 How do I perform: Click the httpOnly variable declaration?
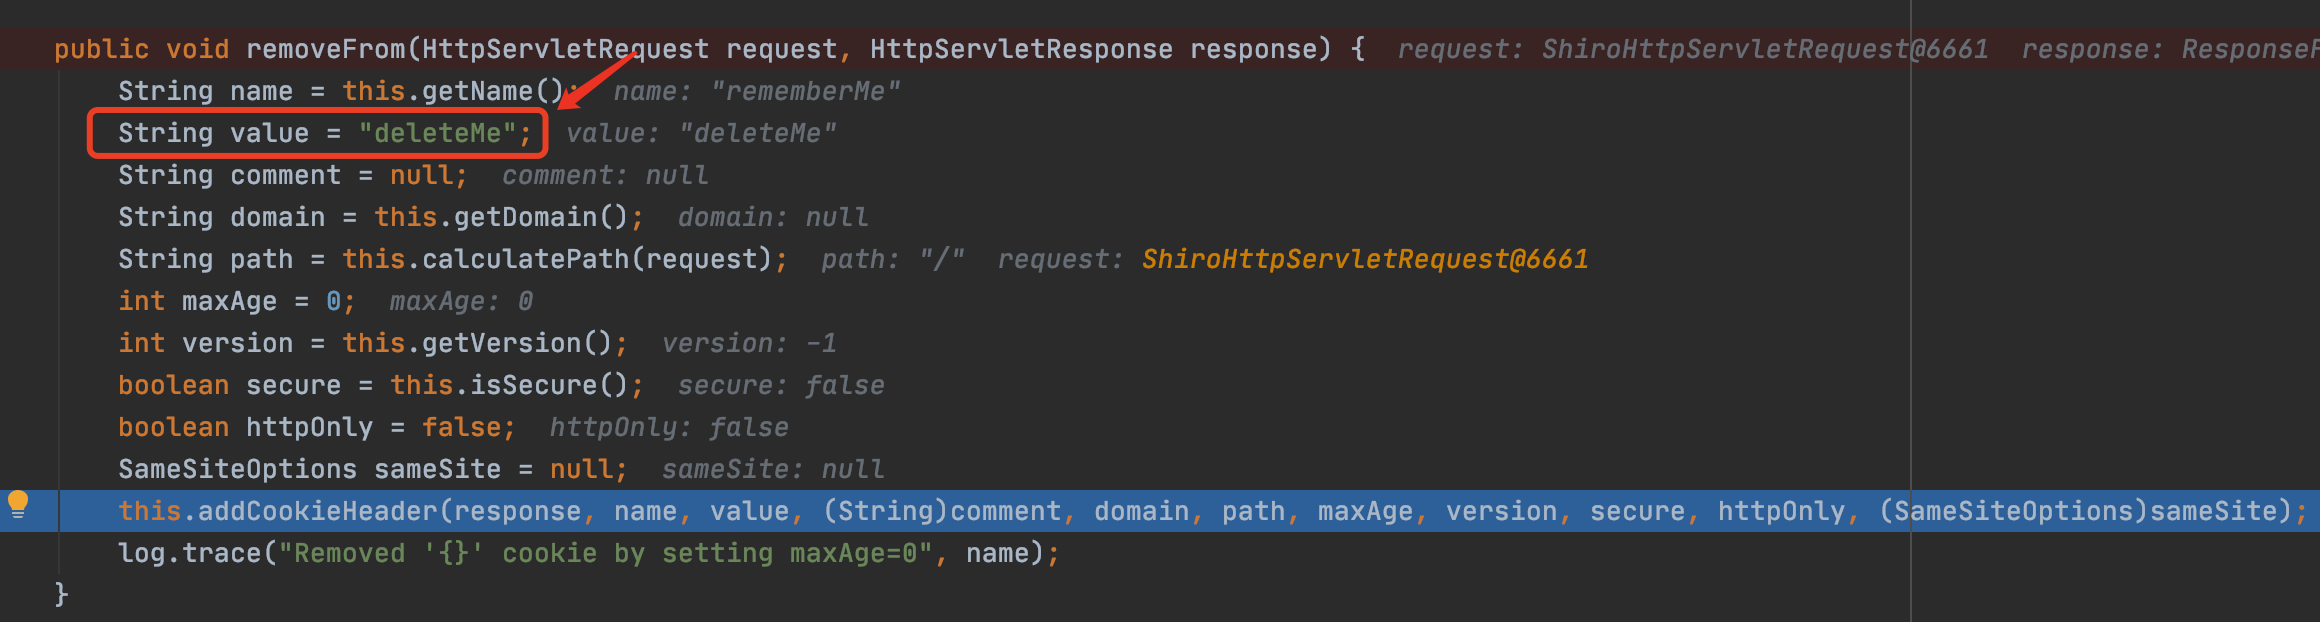pyautogui.click(x=309, y=427)
